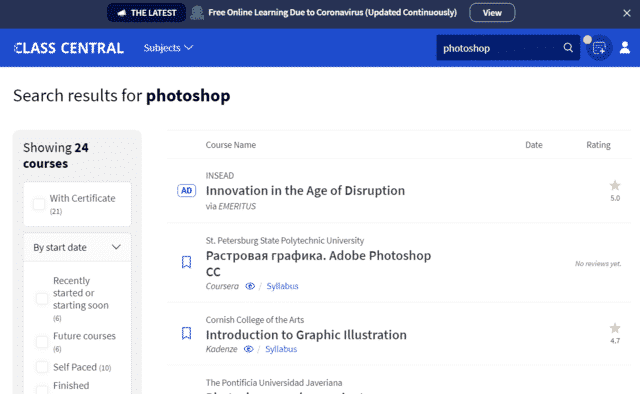Viewport: 640px width, 394px height.
Task: Click the View button in banner
Action: [x=492, y=13]
